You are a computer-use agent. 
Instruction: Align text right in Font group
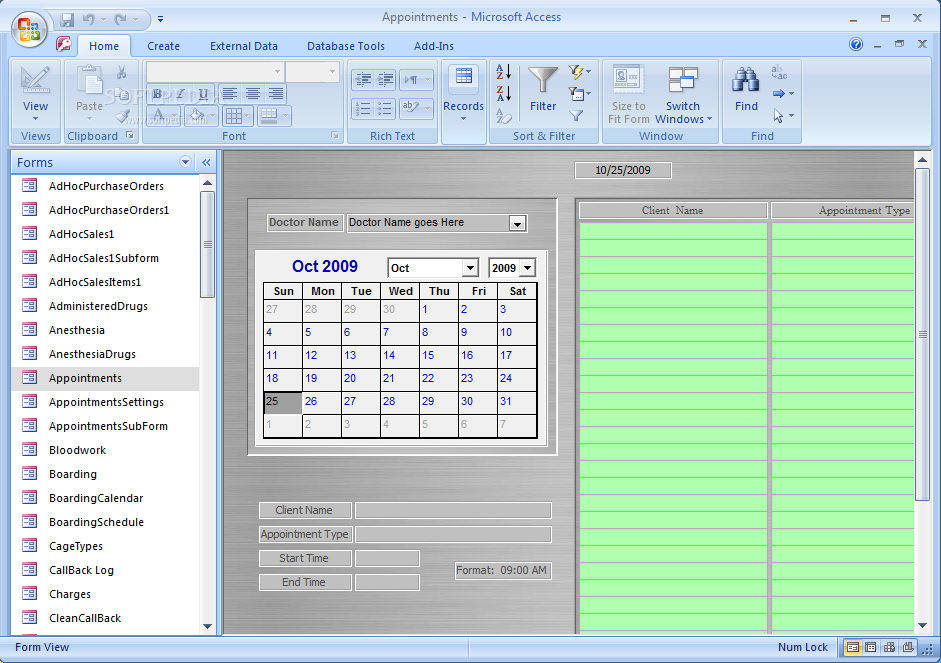[x=275, y=94]
